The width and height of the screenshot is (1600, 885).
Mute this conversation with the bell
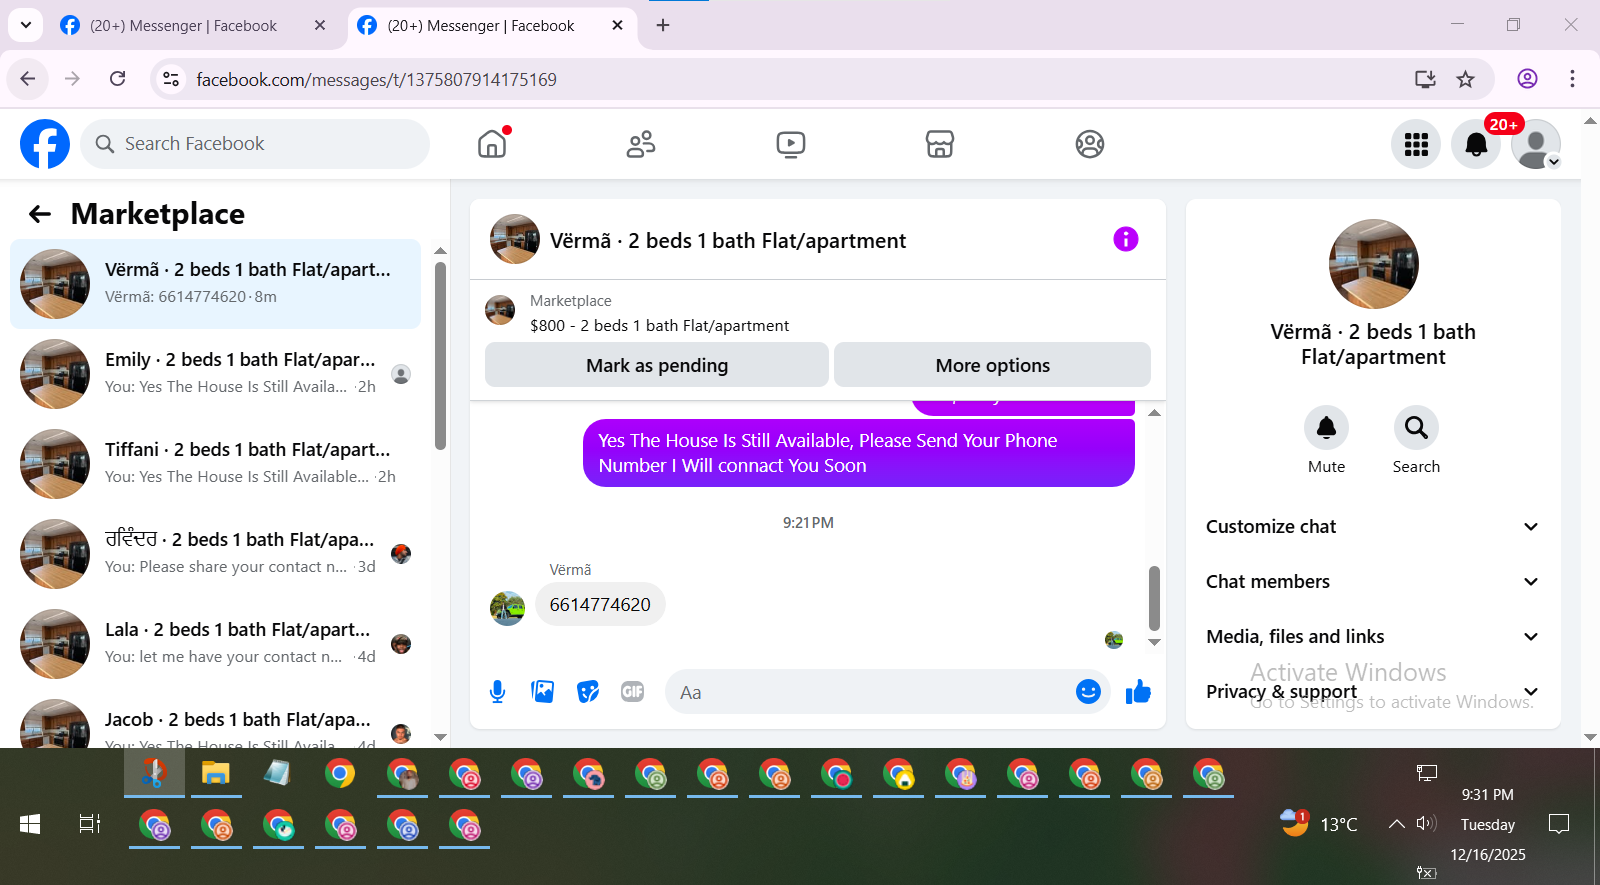click(1326, 428)
